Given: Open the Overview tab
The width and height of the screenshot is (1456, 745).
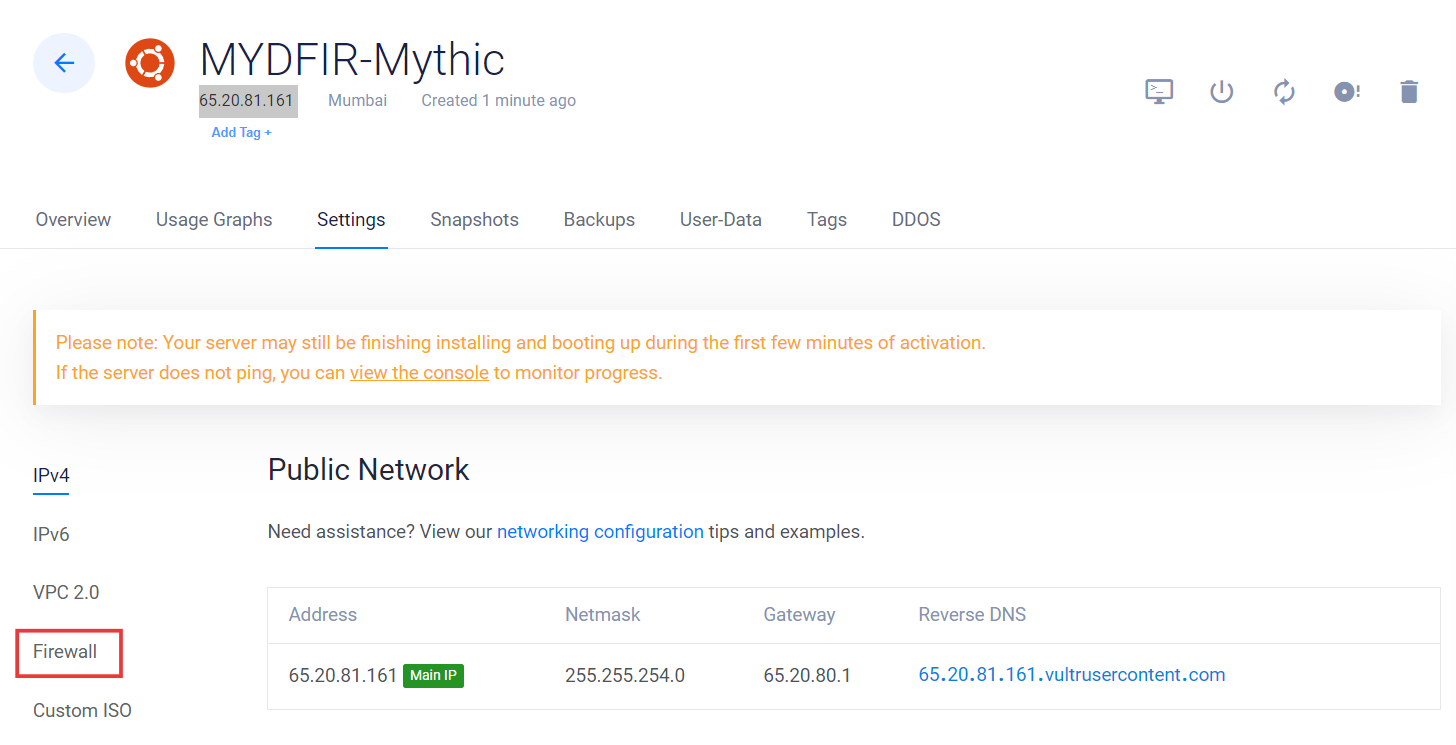Looking at the screenshot, I should tap(73, 219).
